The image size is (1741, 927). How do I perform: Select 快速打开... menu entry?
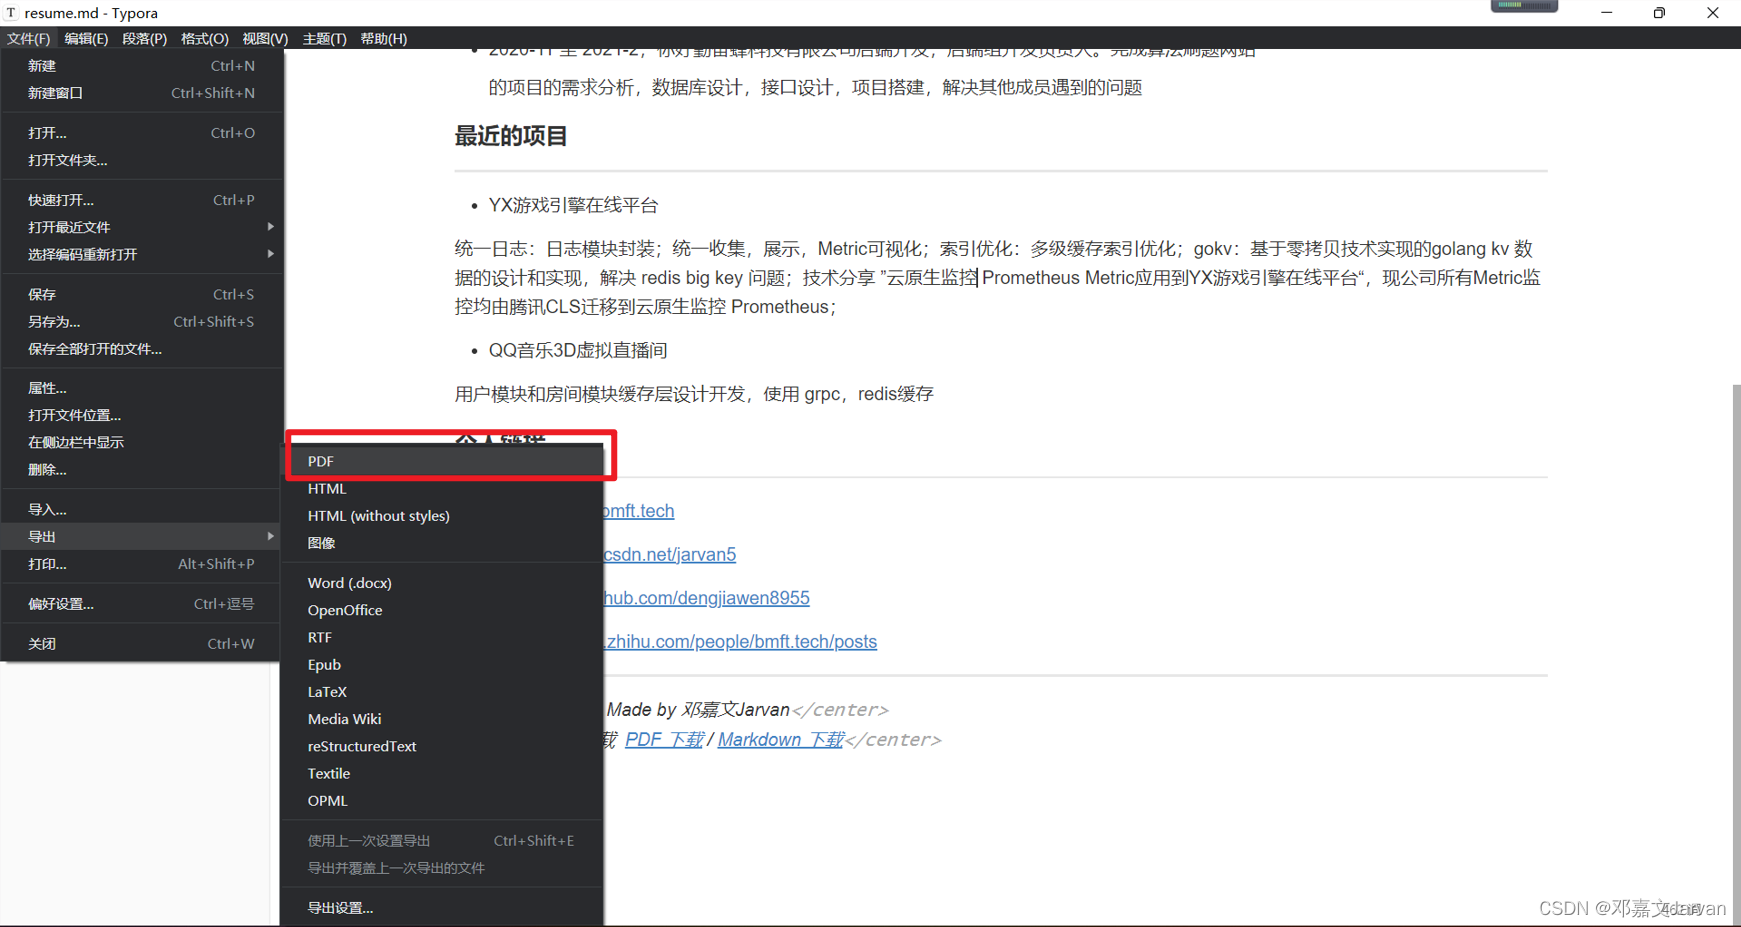(142, 200)
